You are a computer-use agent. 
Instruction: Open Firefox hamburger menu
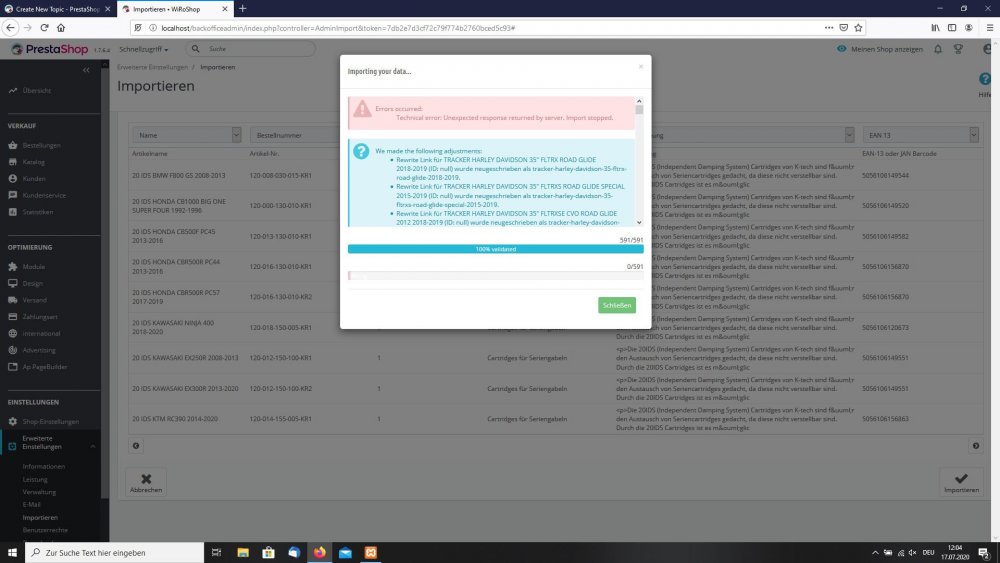[990, 27]
